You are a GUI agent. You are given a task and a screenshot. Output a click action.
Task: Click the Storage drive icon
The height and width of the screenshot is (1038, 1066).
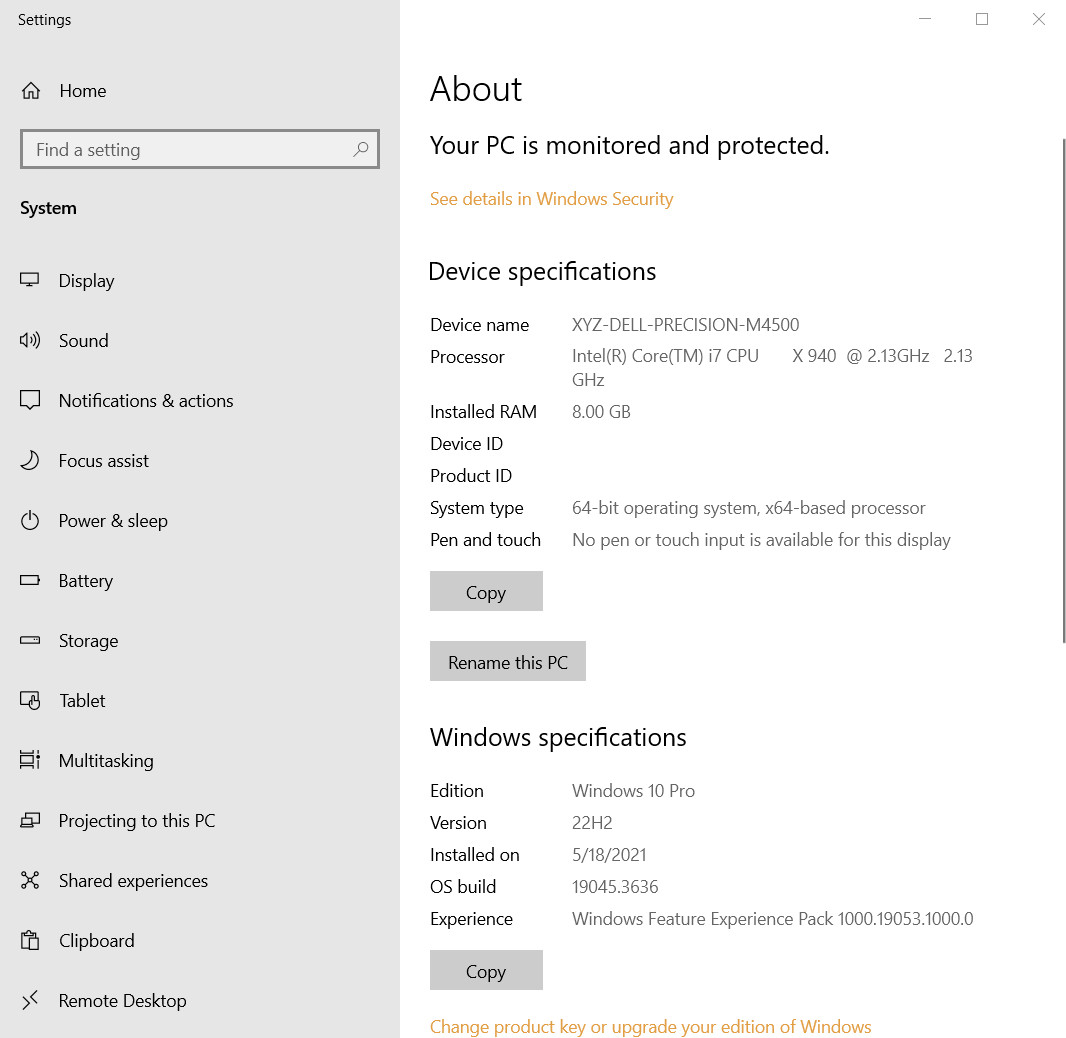tap(30, 640)
